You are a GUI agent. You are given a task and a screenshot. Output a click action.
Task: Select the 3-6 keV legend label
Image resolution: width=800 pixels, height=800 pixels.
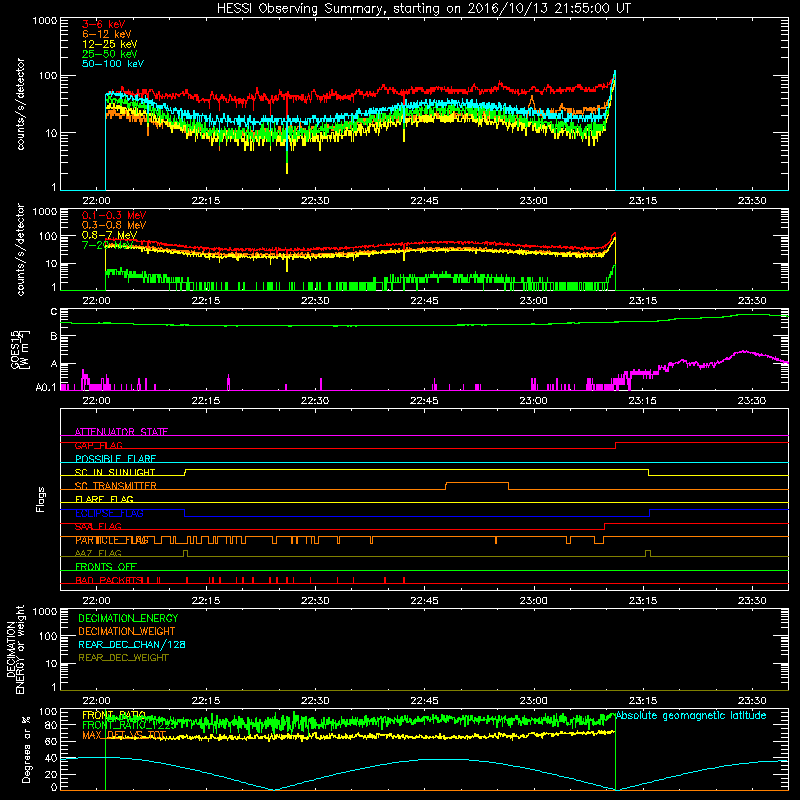pos(103,24)
